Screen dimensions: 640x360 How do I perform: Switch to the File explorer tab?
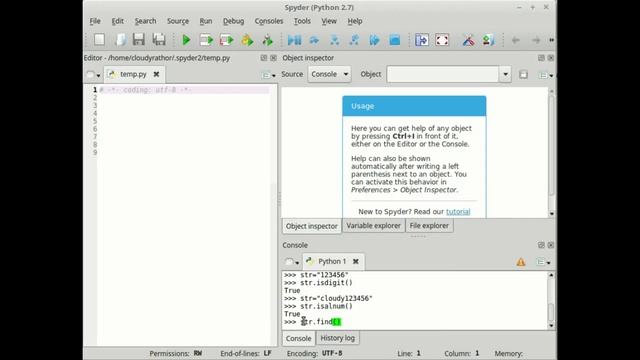coord(429,225)
